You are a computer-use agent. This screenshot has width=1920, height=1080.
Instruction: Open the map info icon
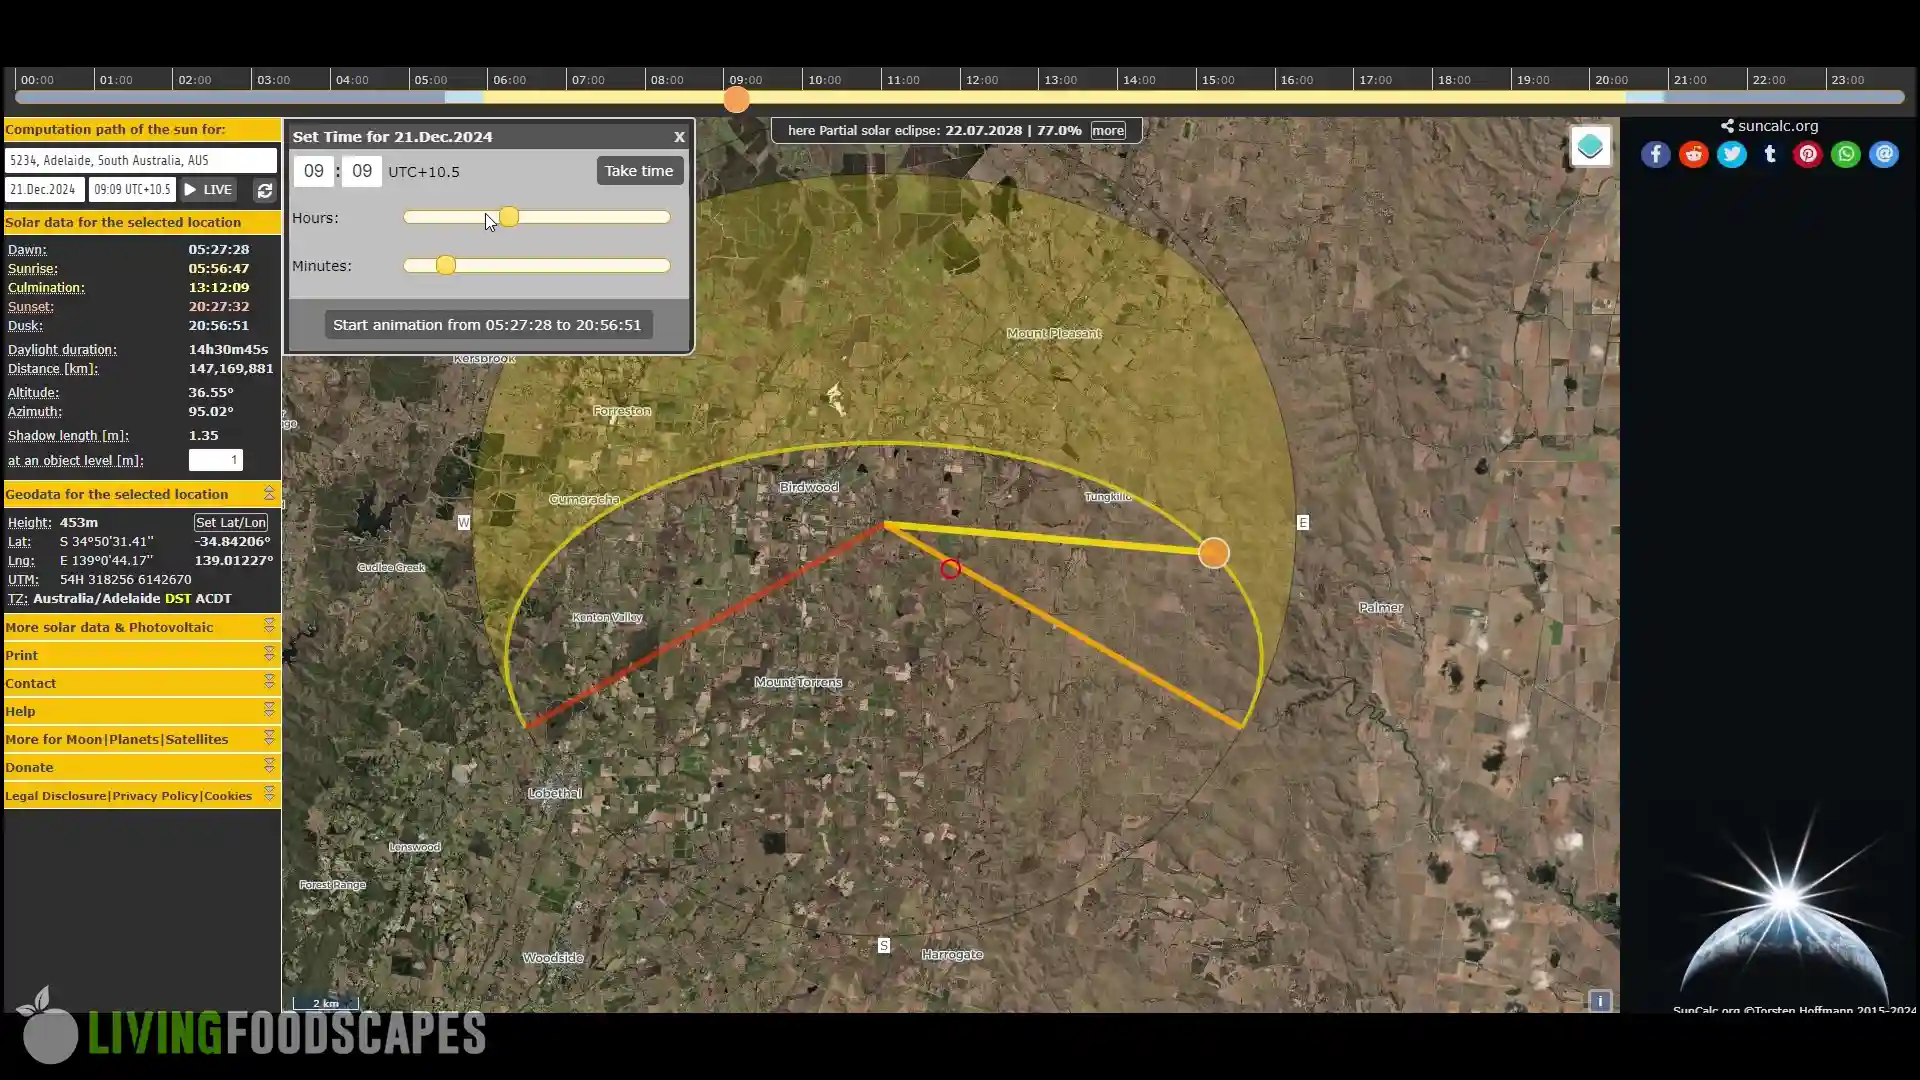pyautogui.click(x=1599, y=1001)
